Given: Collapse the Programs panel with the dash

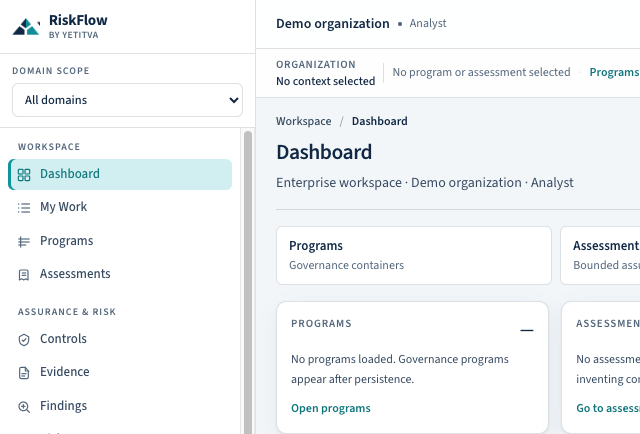Looking at the screenshot, I should point(527,330).
